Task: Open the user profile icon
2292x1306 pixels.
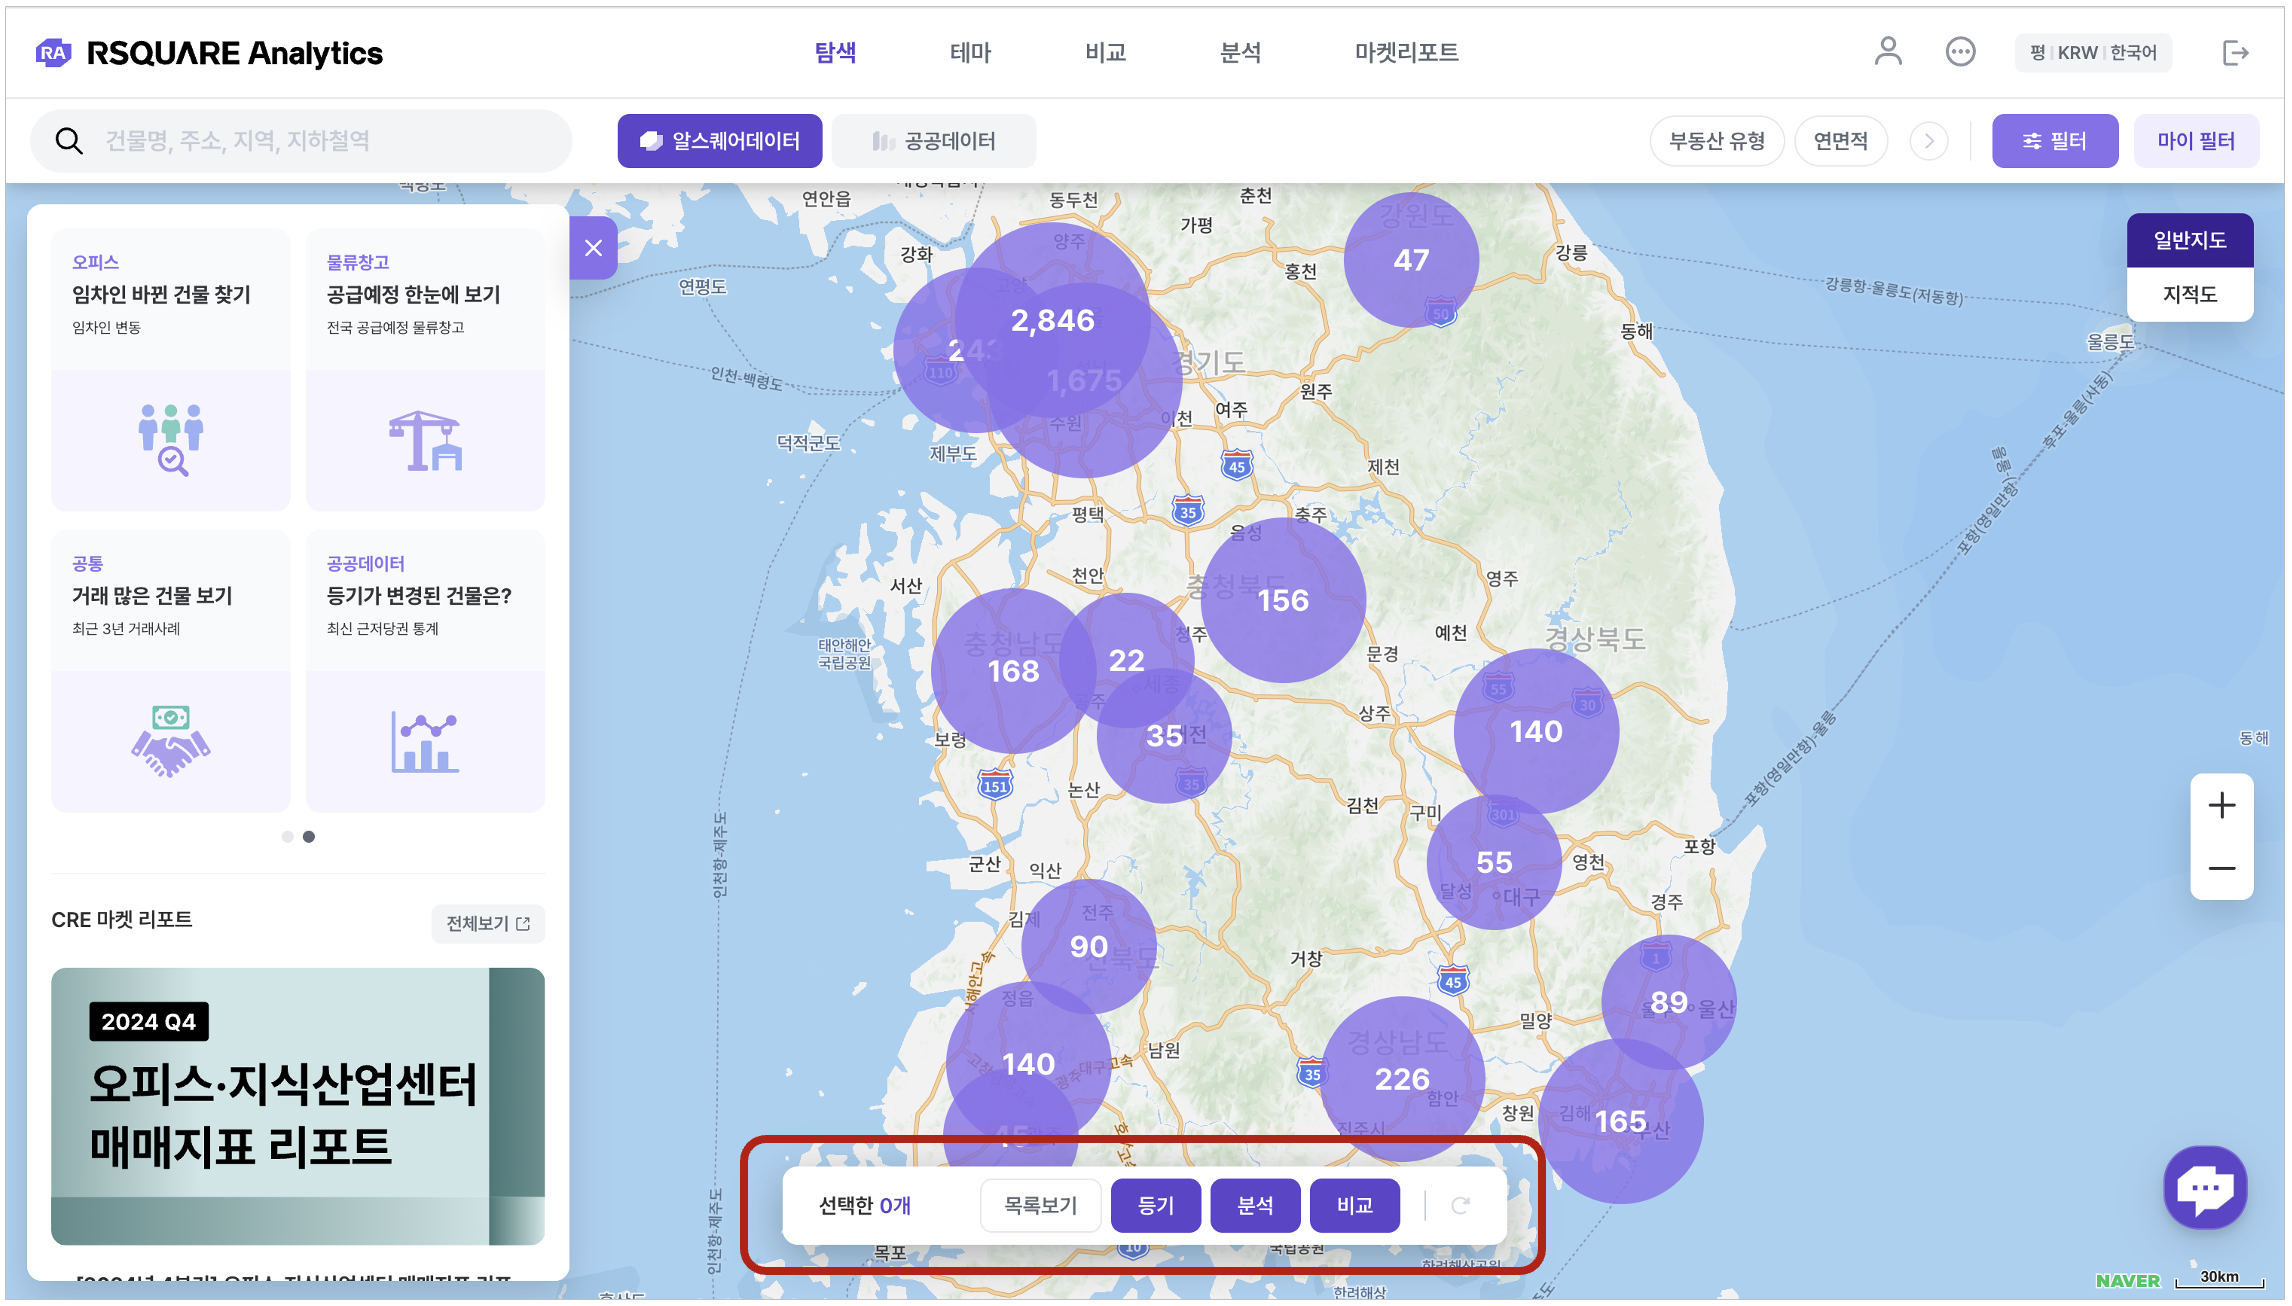Action: click(1887, 52)
